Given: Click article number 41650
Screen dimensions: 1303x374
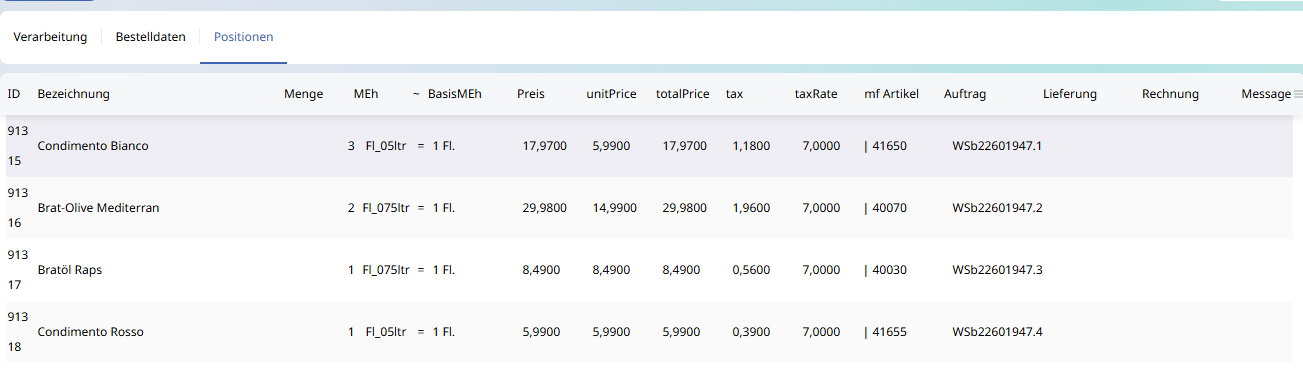Looking at the screenshot, I should pos(890,146).
